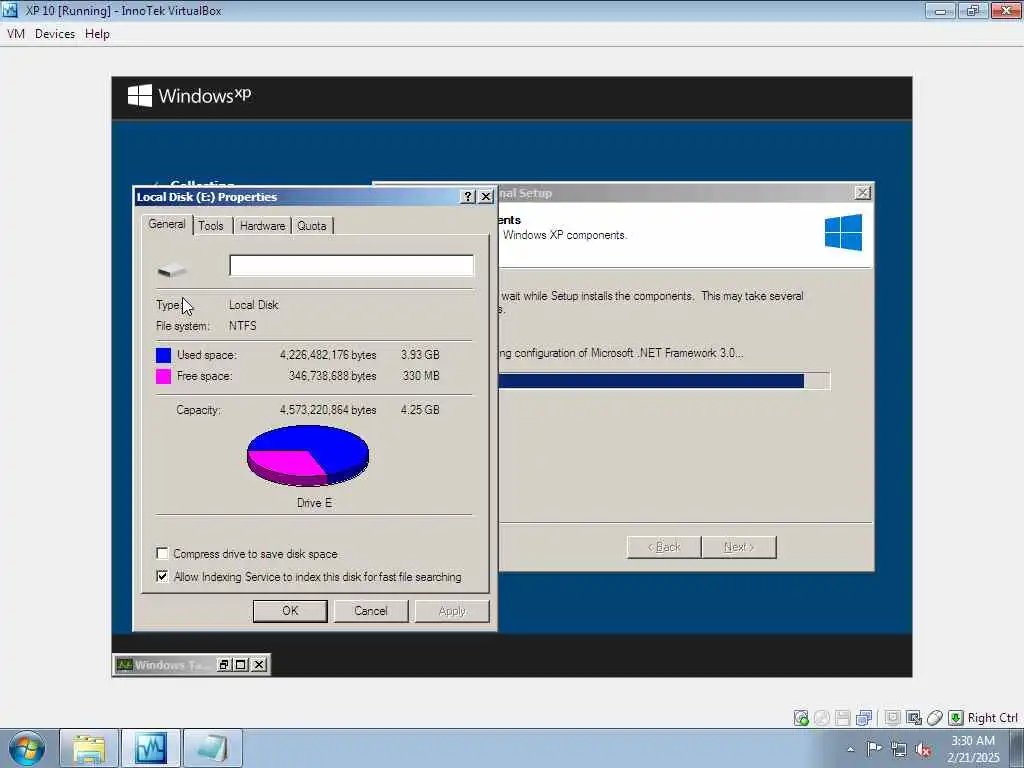The height and width of the screenshot is (768, 1024).
Task: Click the drive icon in General tab
Action: [x=172, y=269]
